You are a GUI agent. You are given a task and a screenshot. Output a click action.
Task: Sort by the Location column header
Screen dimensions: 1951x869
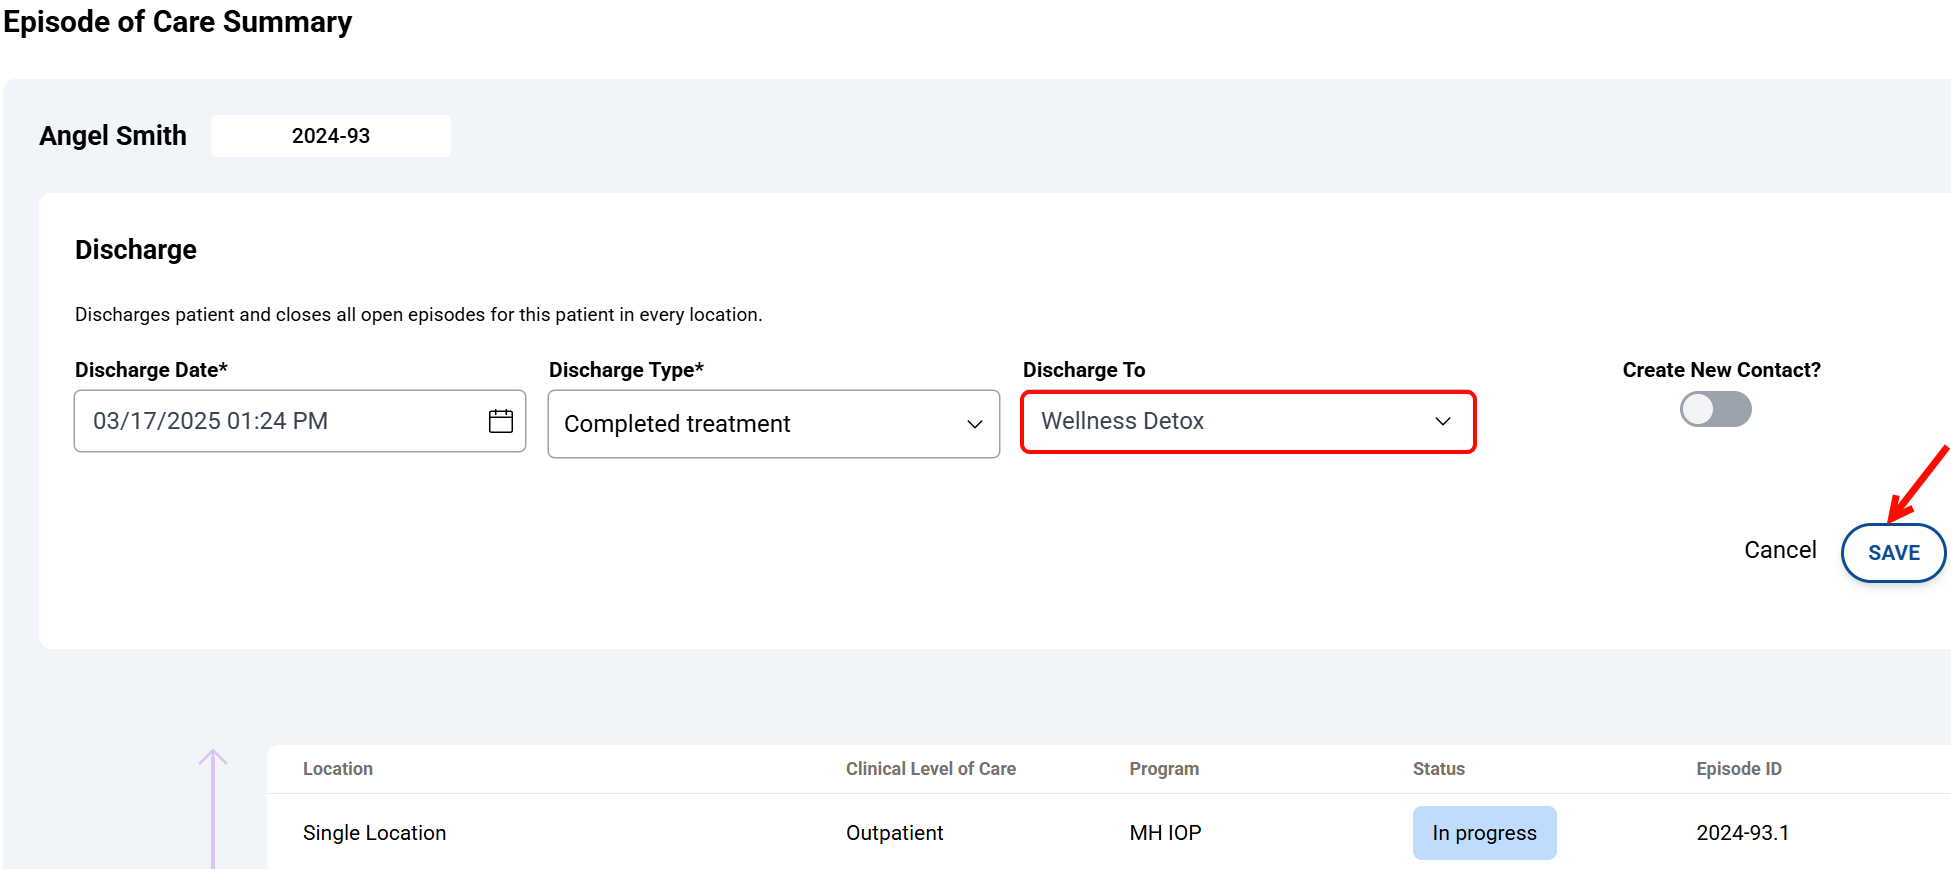click(338, 769)
